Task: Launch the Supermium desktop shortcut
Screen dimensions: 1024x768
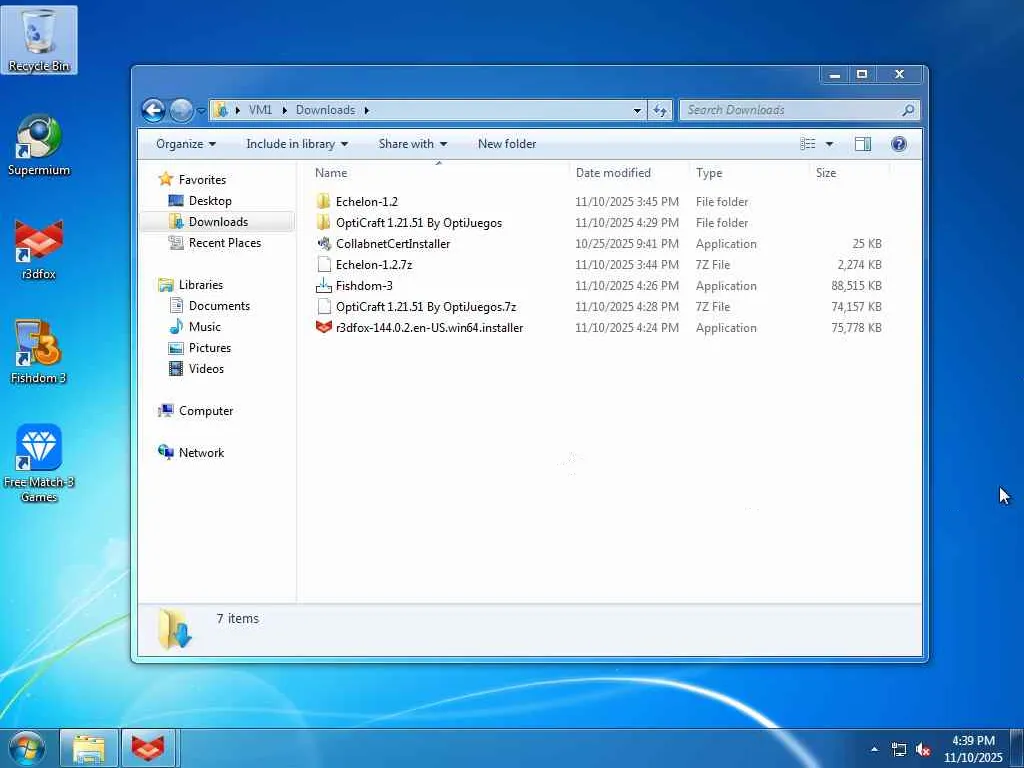Action: click(x=39, y=145)
